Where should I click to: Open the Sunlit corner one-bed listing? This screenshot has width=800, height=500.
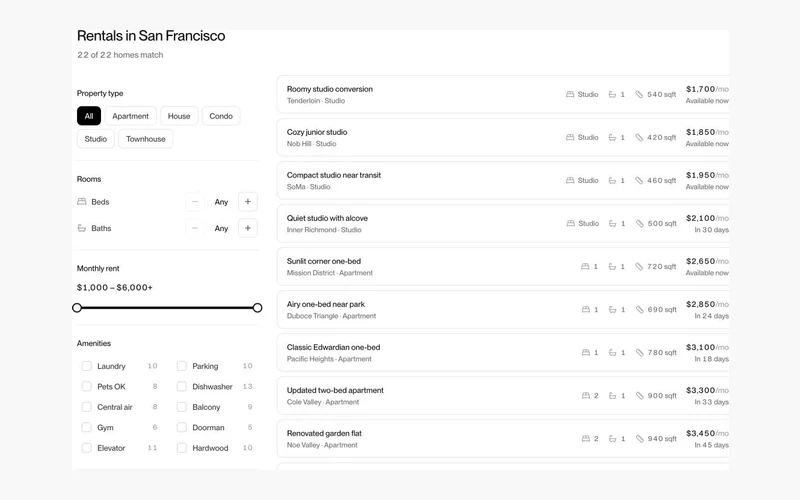pos(503,266)
